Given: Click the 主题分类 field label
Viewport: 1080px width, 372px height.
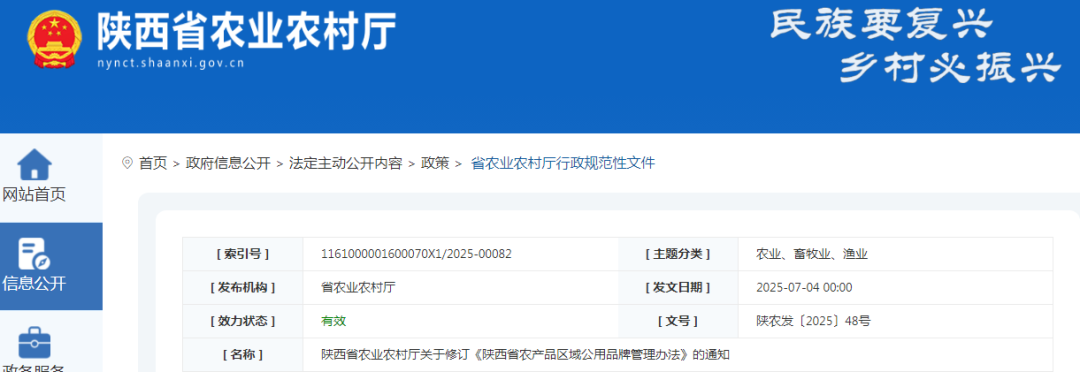Looking at the screenshot, I should (x=678, y=254).
